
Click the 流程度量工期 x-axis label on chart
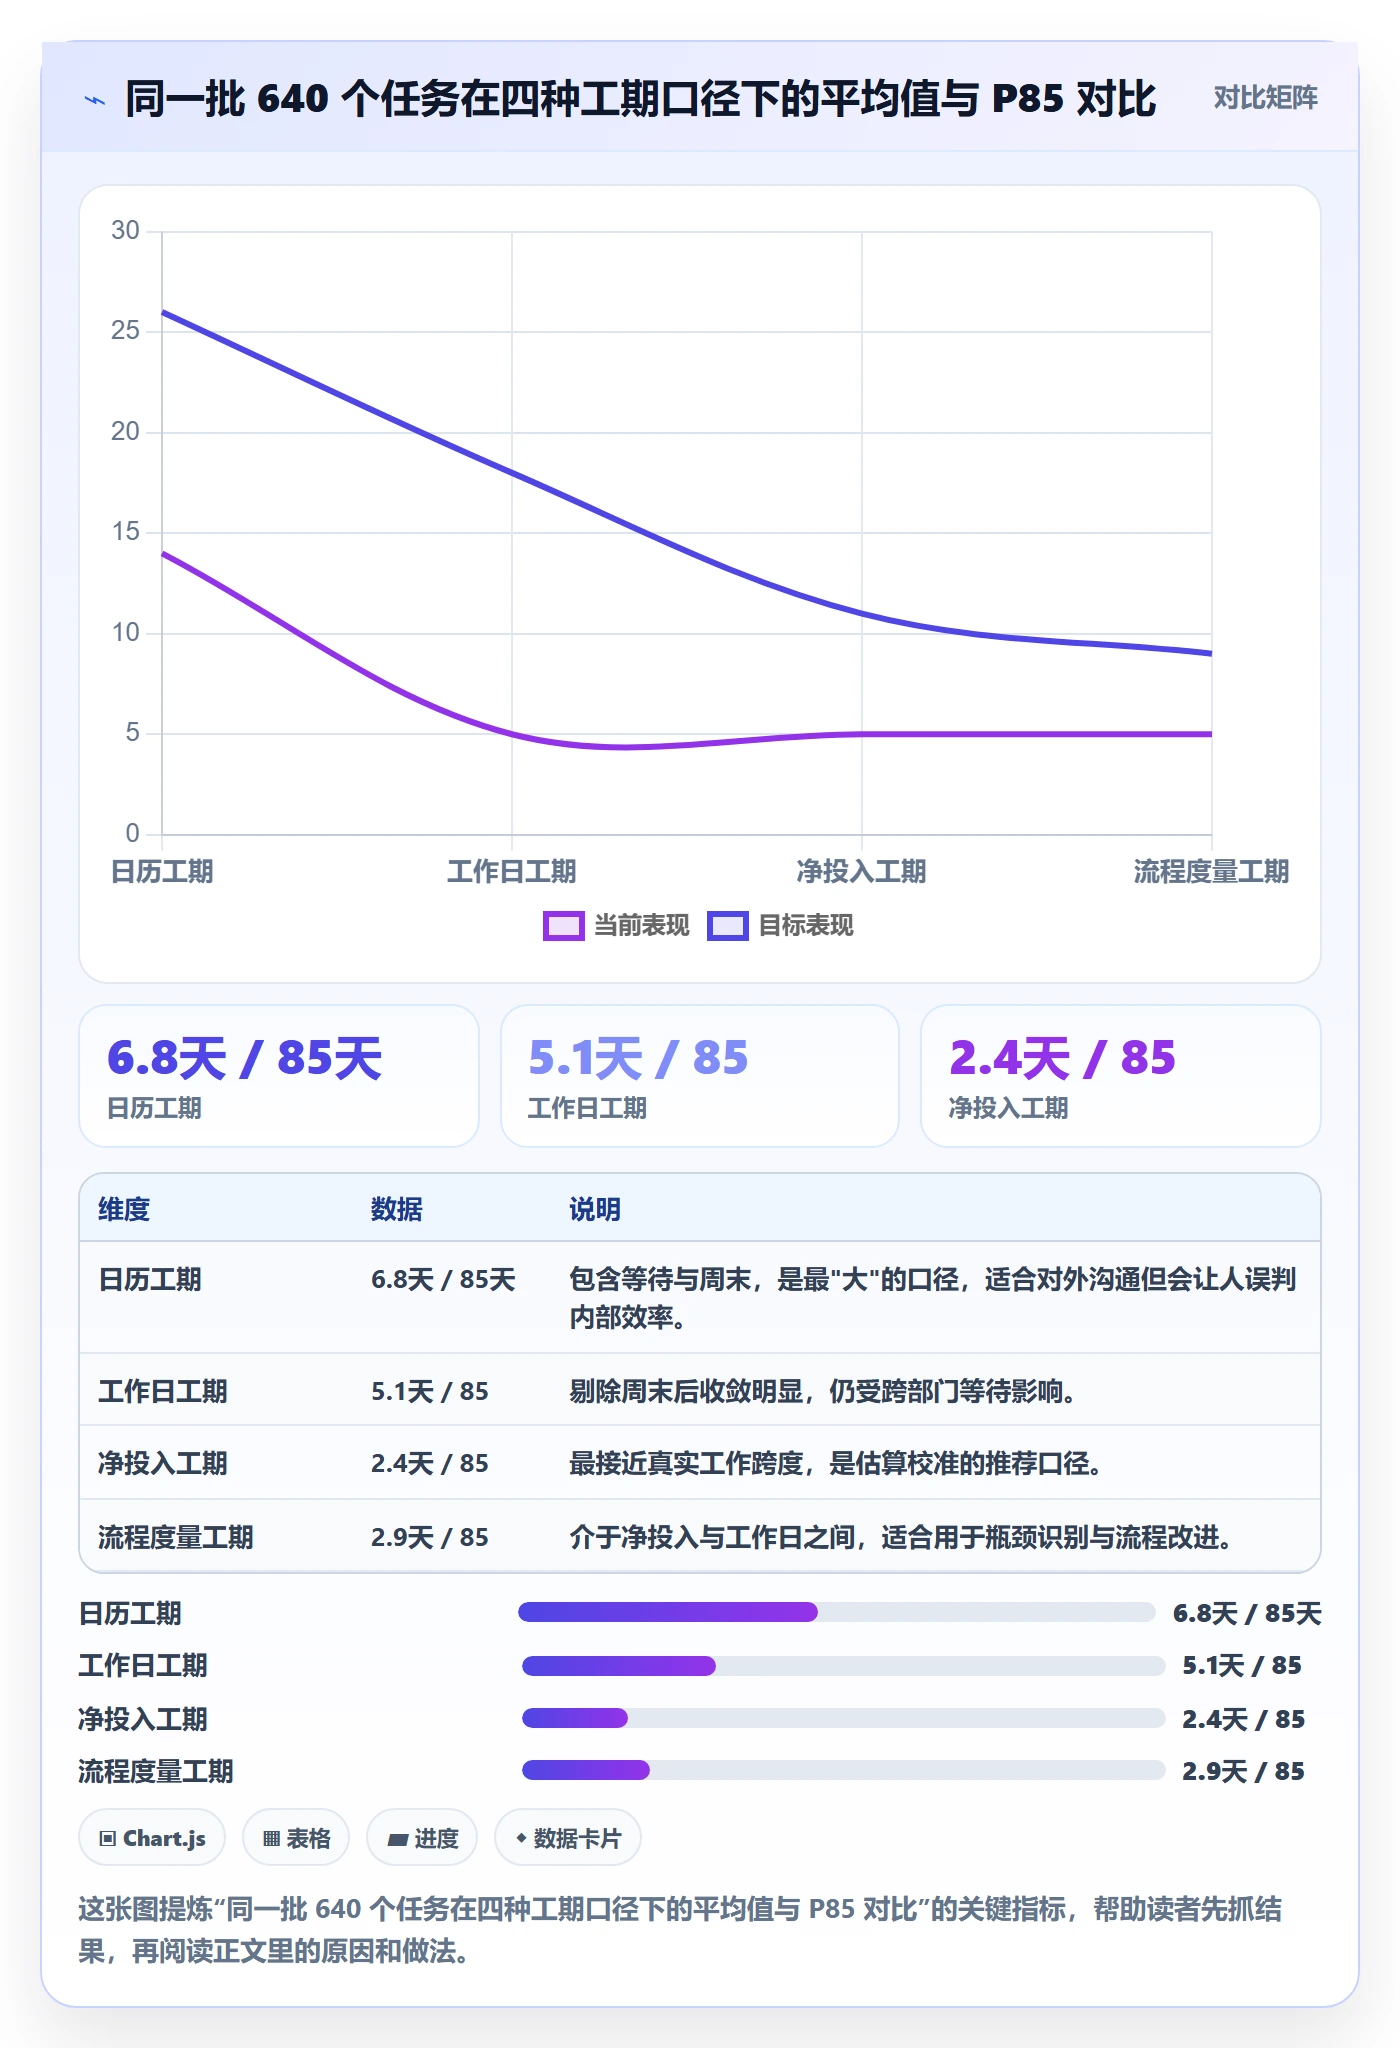1212,871
